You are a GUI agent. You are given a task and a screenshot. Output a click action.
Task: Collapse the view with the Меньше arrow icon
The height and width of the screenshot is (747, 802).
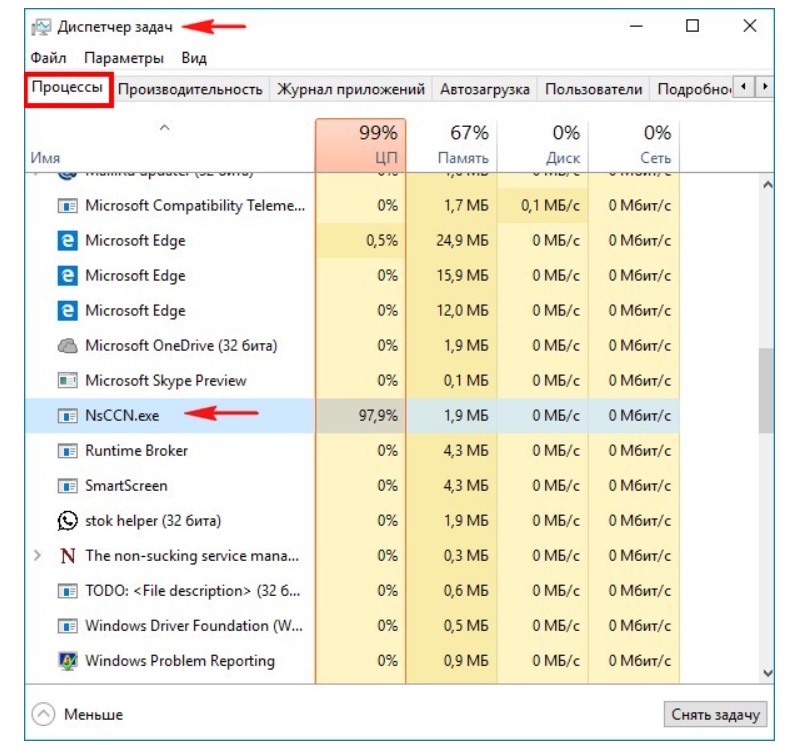pos(43,714)
